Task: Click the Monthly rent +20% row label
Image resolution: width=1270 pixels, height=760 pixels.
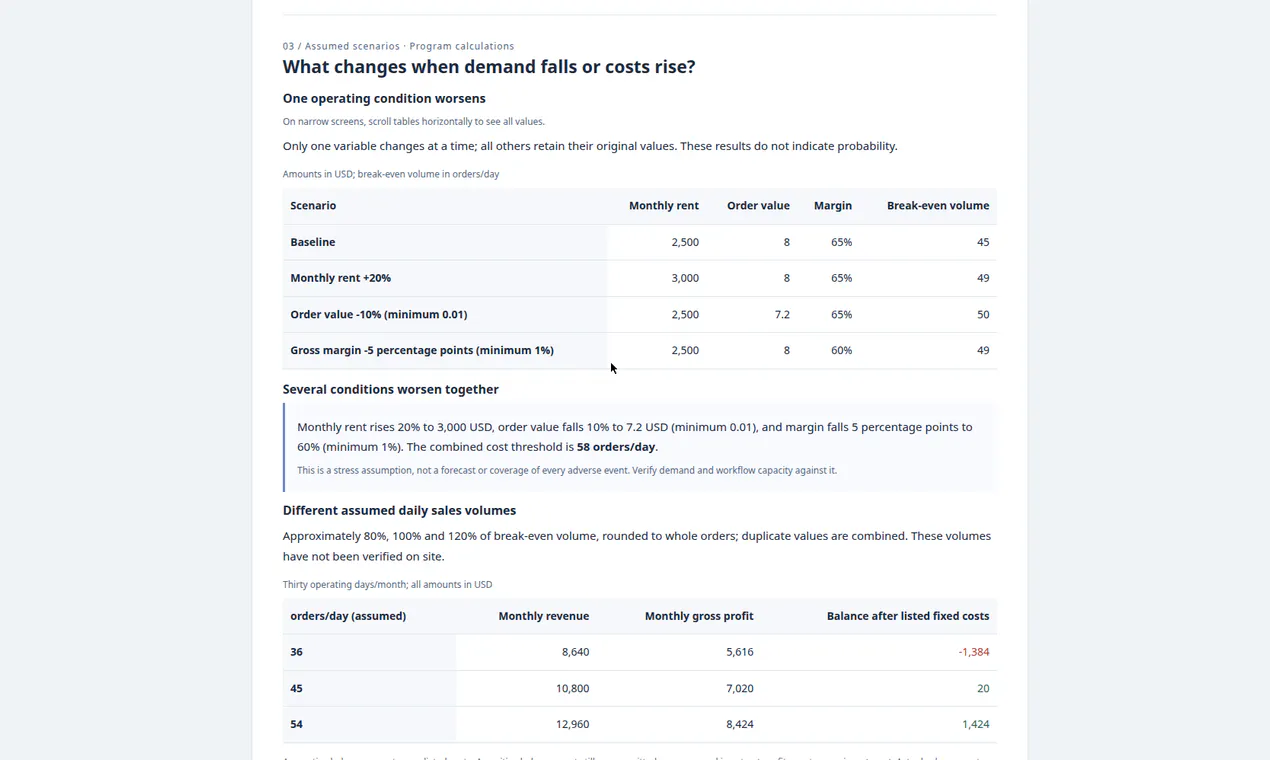Action: pos(340,278)
